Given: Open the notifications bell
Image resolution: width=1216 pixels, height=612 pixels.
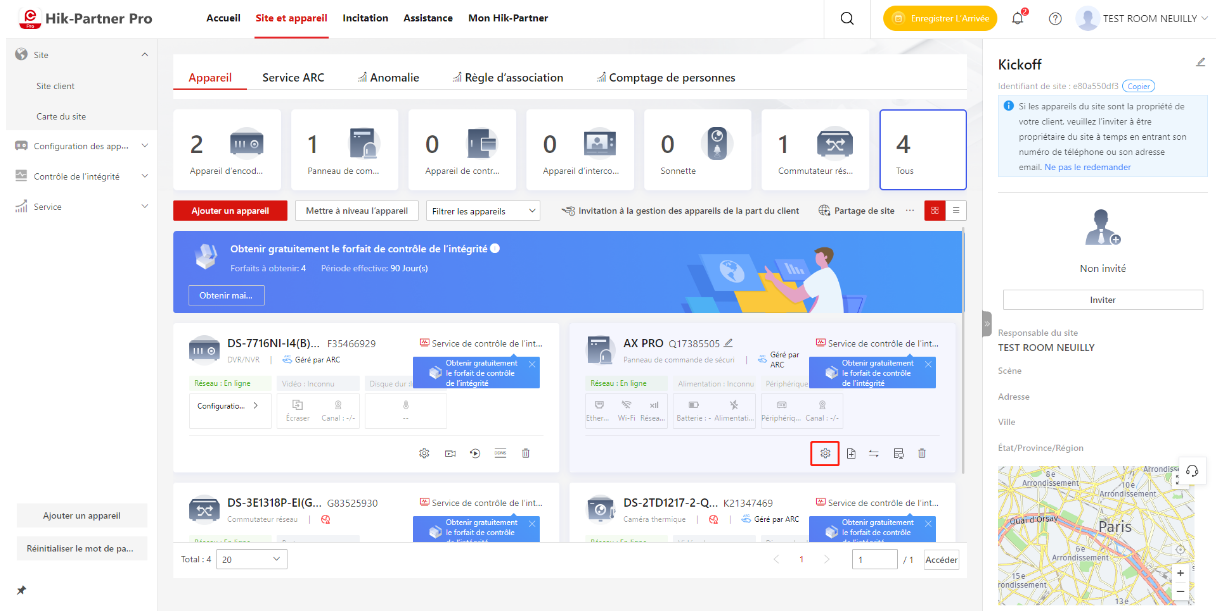Looking at the screenshot, I should [x=1019, y=18].
